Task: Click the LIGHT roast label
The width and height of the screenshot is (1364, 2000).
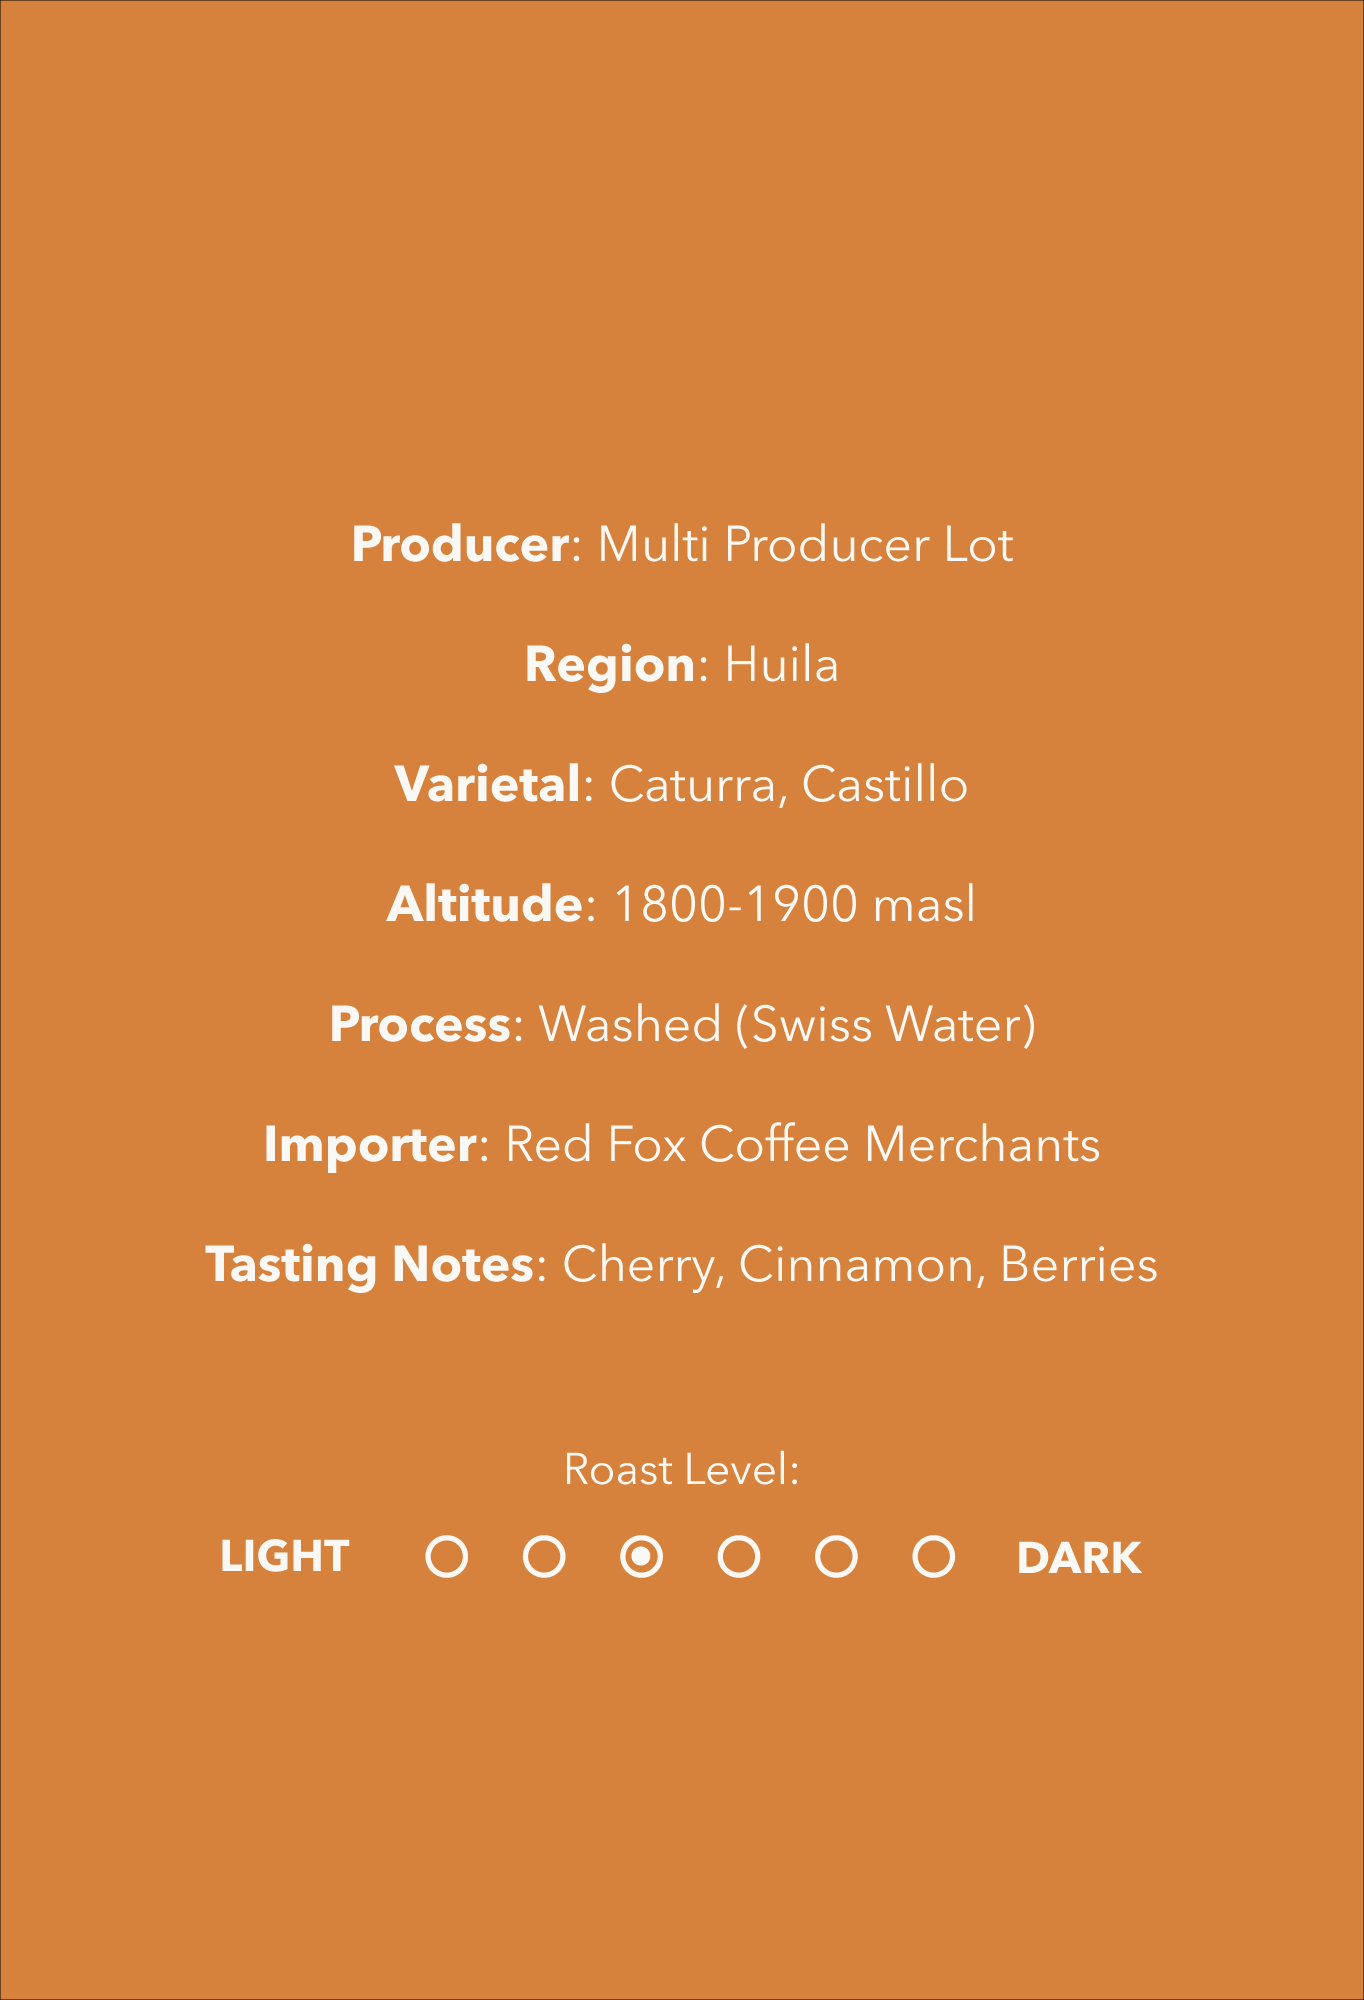Action: pyautogui.click(x=285, y=1557)
